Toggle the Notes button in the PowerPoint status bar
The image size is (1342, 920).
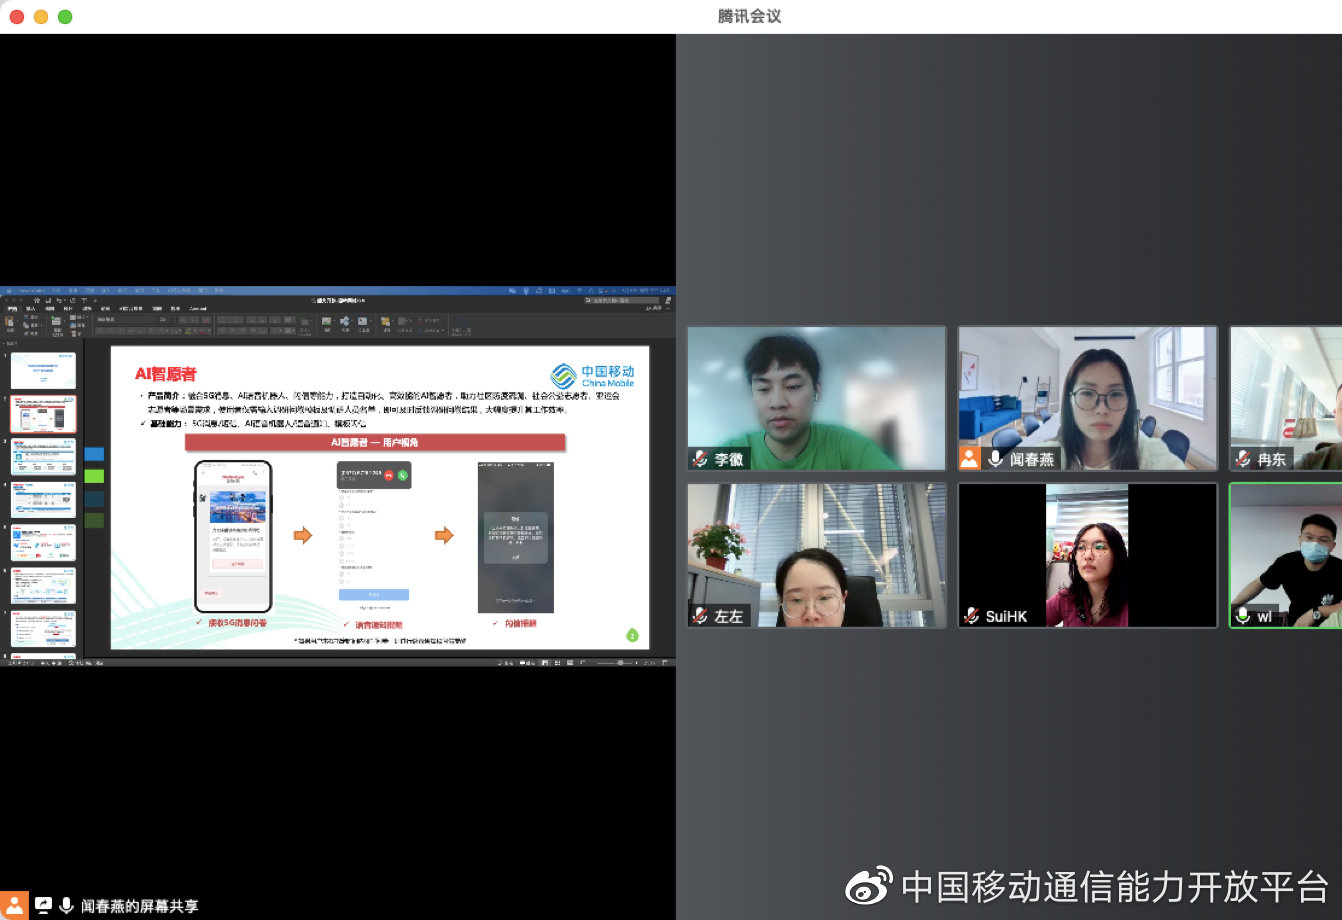(505, 662)
